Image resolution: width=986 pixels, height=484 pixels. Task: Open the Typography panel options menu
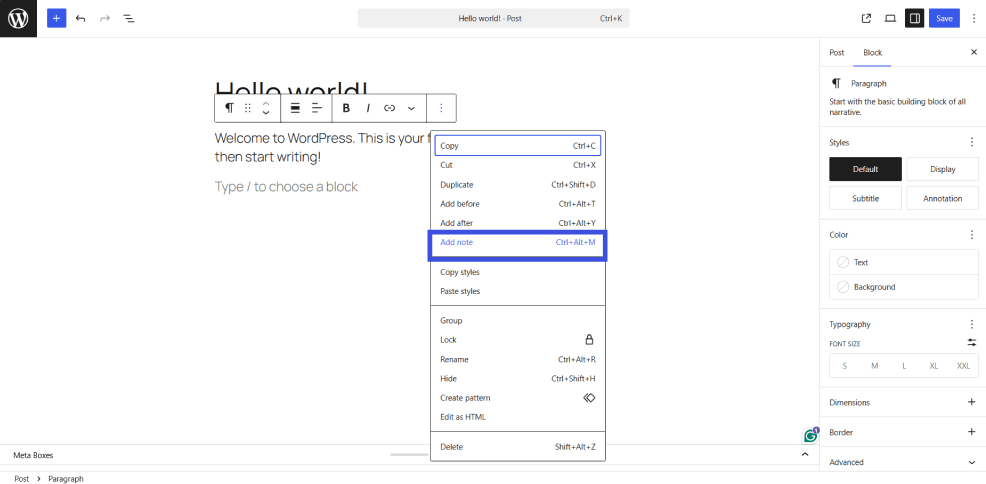click(x=972, y=324)
